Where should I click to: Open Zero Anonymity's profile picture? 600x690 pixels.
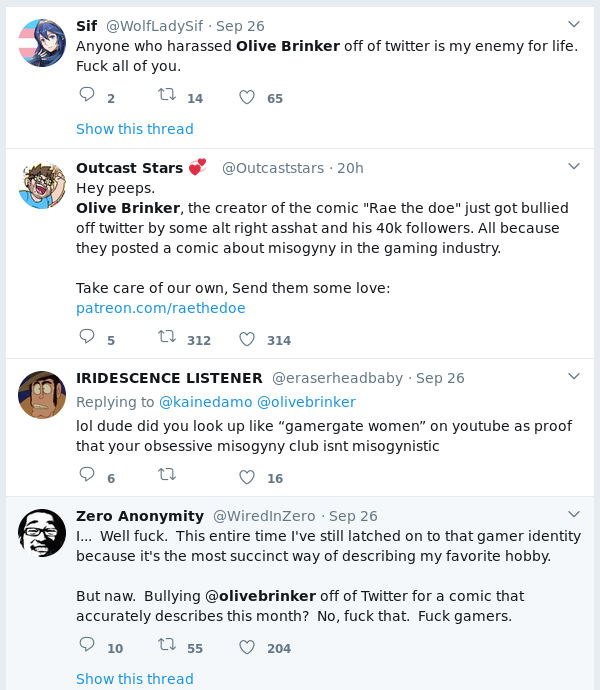pyautogui.click(x=42, y=532)
